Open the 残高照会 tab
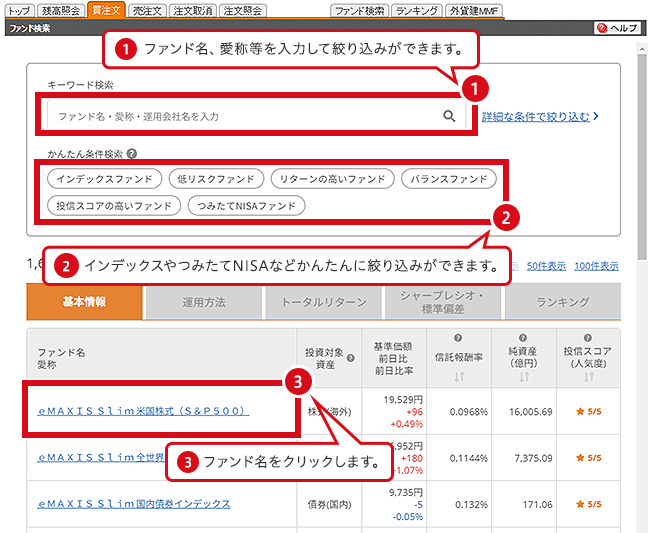The height and width of the screenshot is (533, 660). point(61,11)
